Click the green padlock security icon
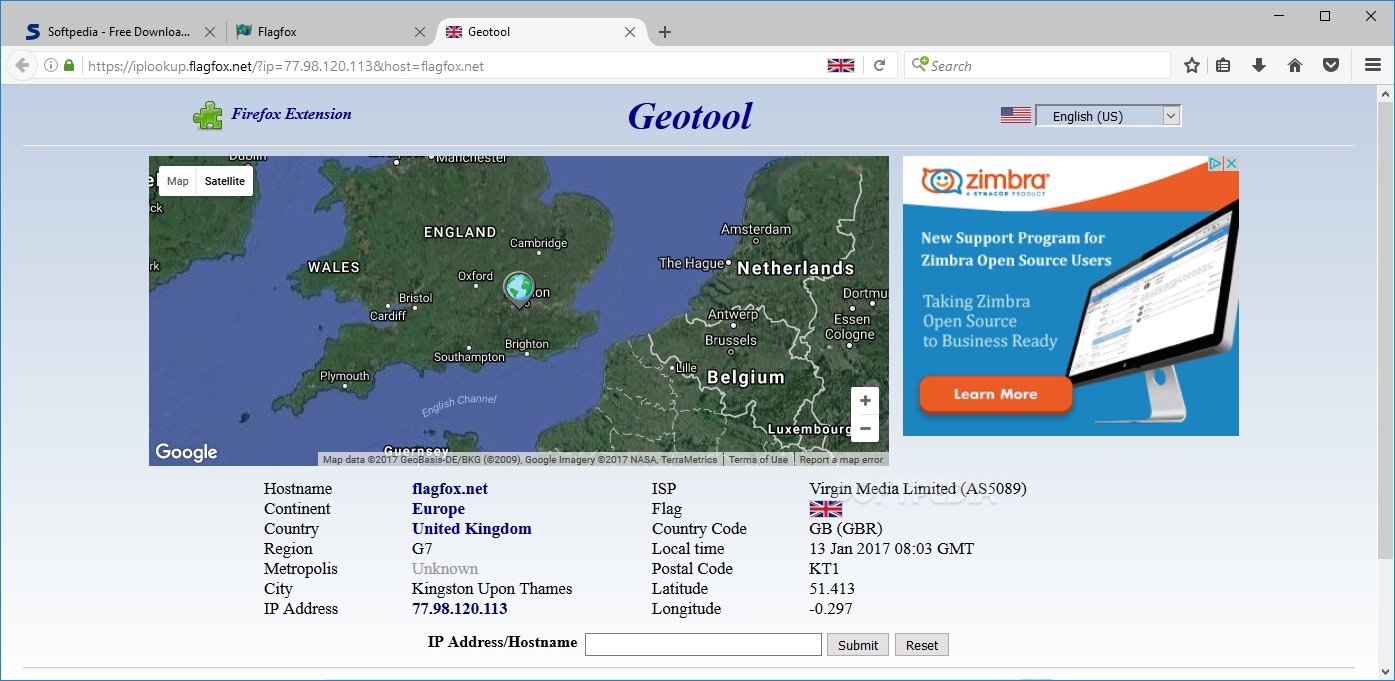Screen dimensions: 1395x681 [x=69, y=65]
